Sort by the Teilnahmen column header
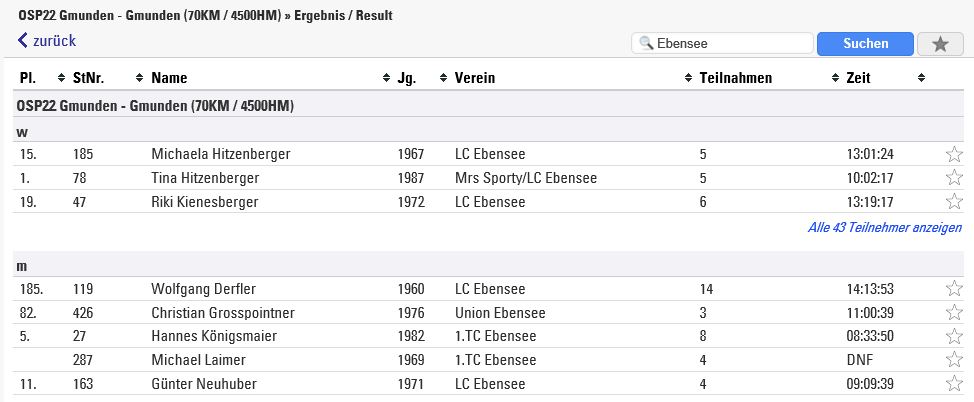Viewport: 974px width, 402px height. [x=735, y=78]
